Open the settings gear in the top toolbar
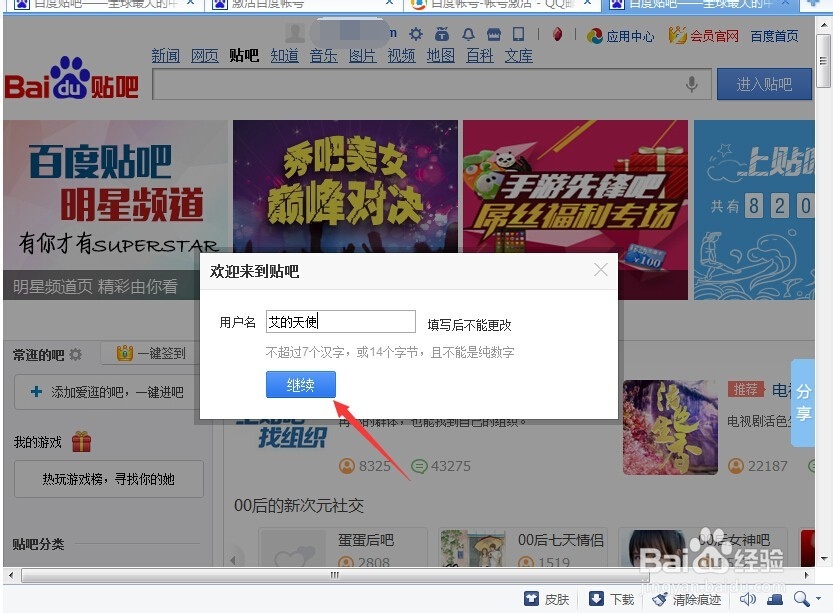The image size is (833, 616). (x=415, y=35)
